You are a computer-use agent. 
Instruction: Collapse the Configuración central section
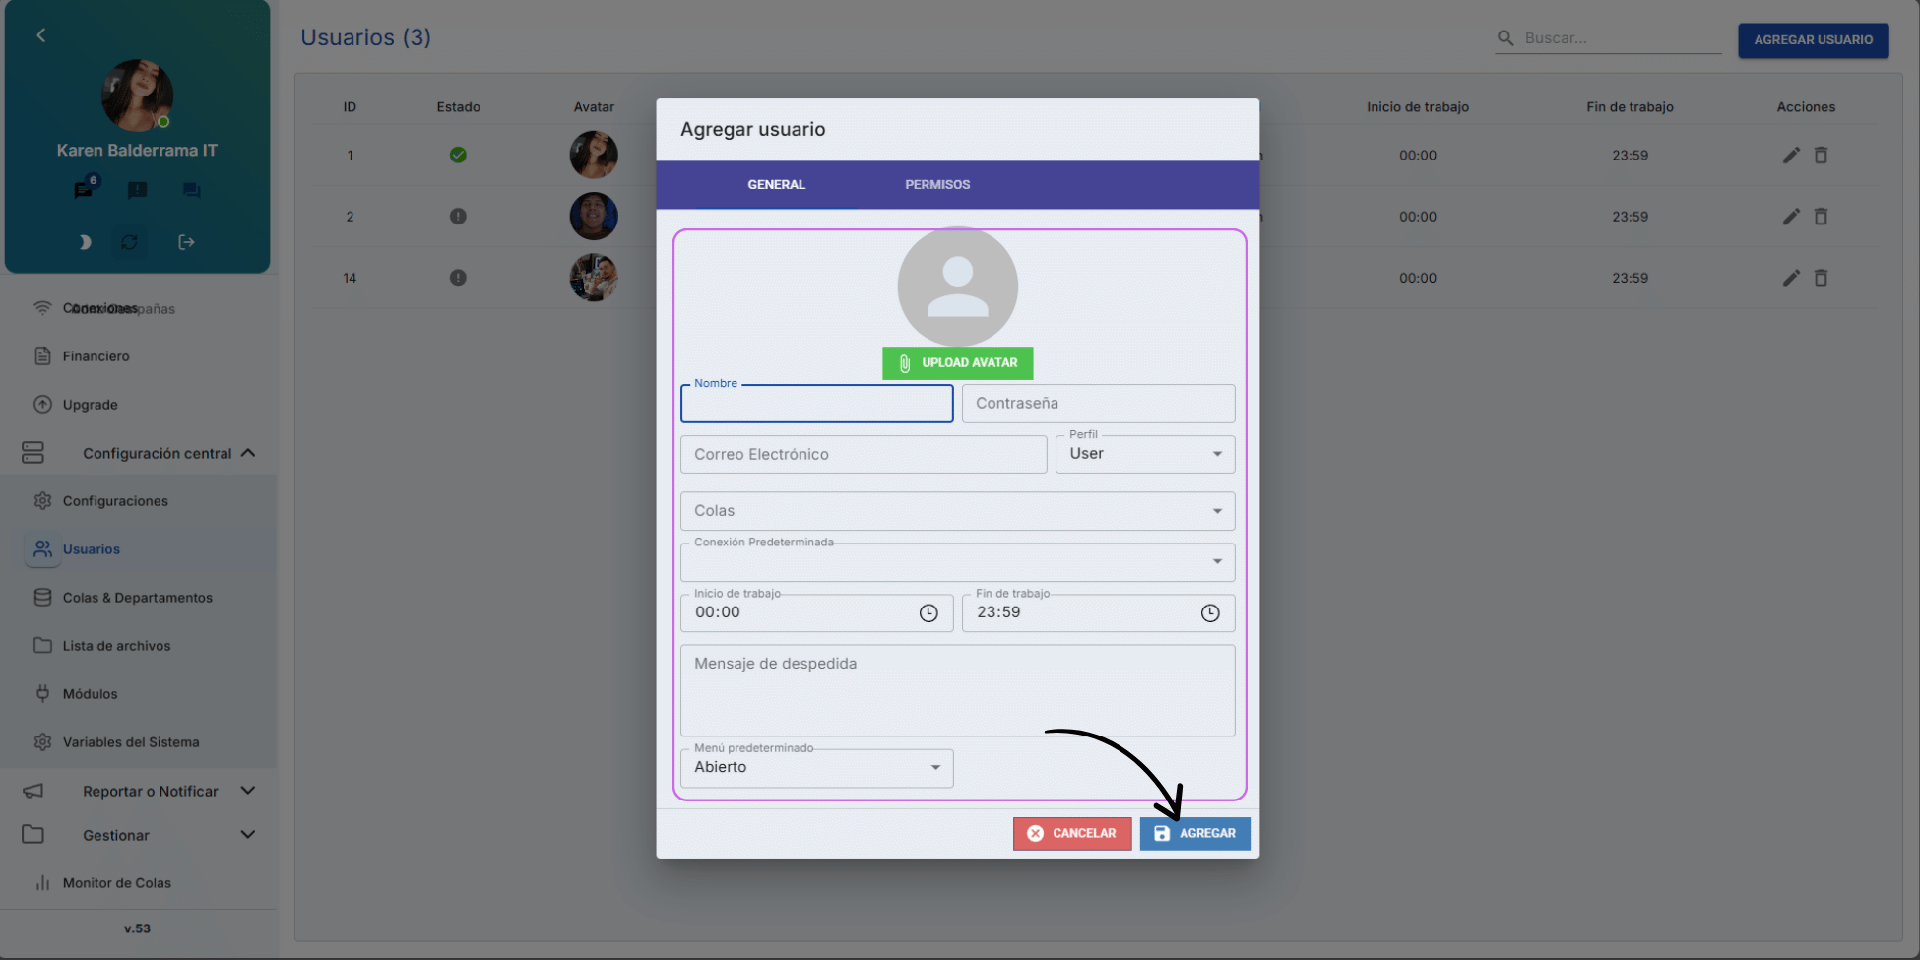click(x=248, y=453)
